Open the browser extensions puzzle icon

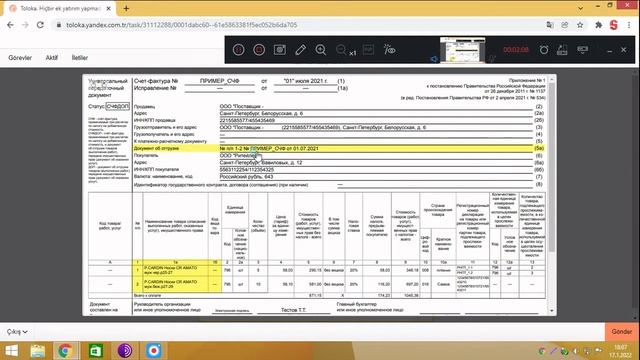point(598,25)
